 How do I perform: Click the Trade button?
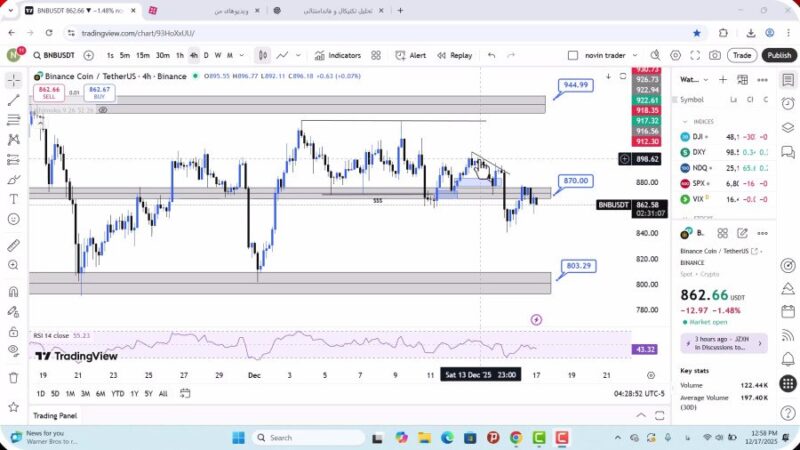[741, 56]
